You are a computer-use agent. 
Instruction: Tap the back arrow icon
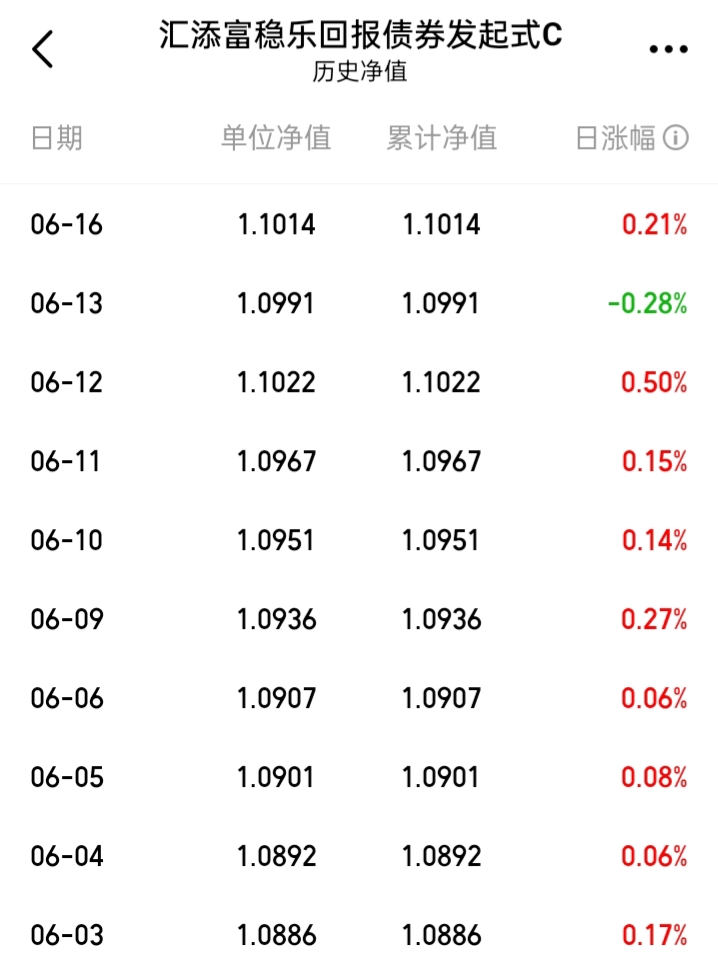point(43,48)
